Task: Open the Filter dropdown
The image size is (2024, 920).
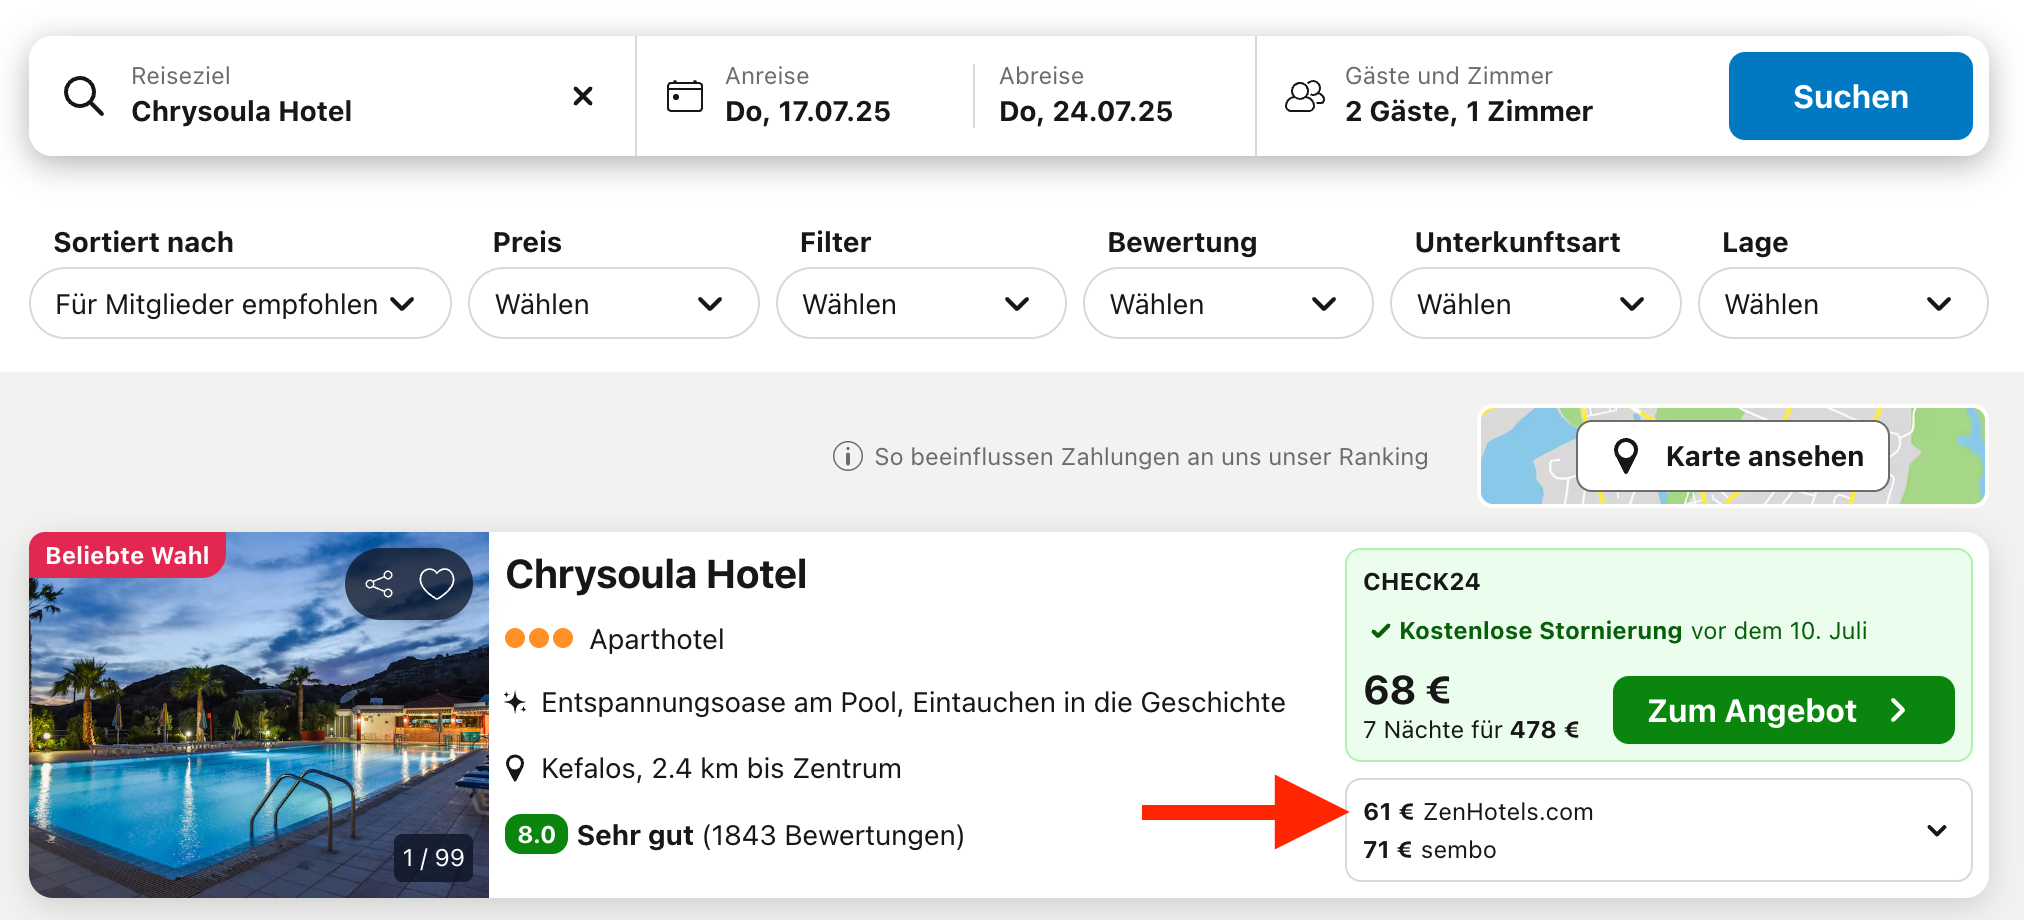Action: (x=921, y=303)
